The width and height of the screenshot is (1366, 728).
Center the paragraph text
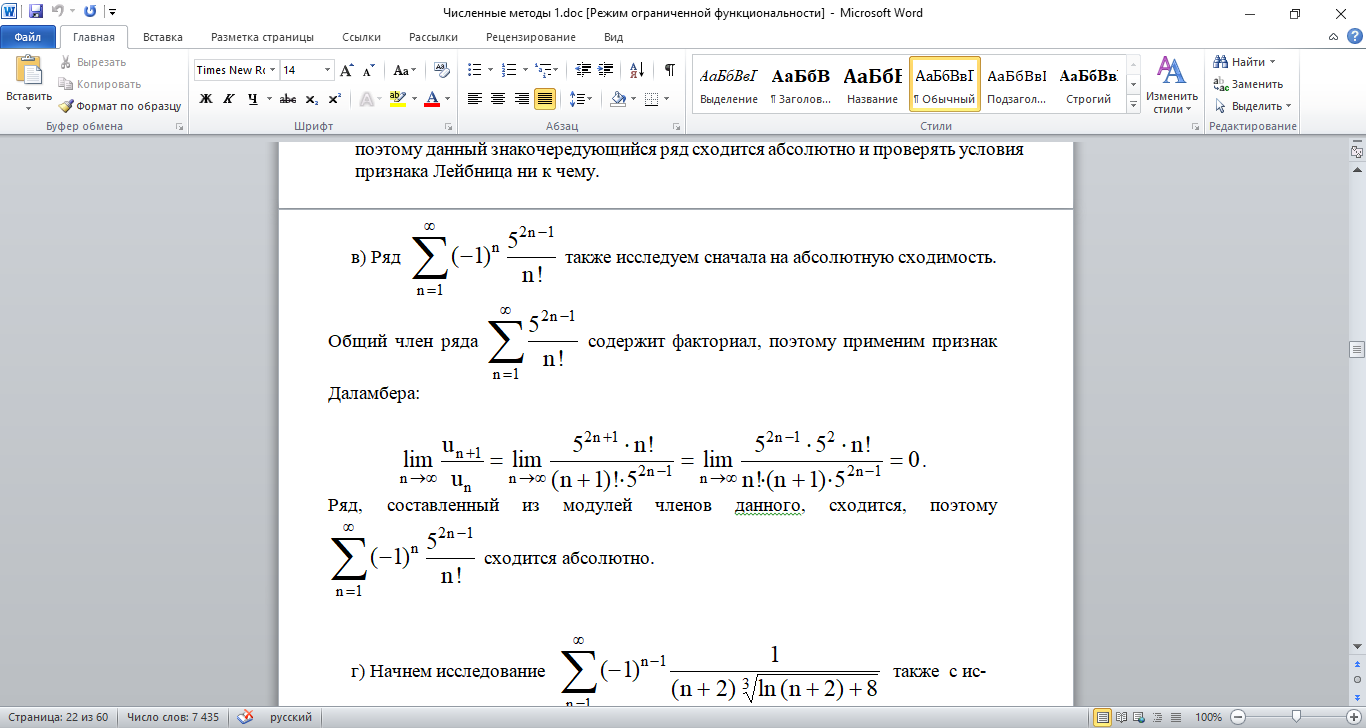coord(498,99)
